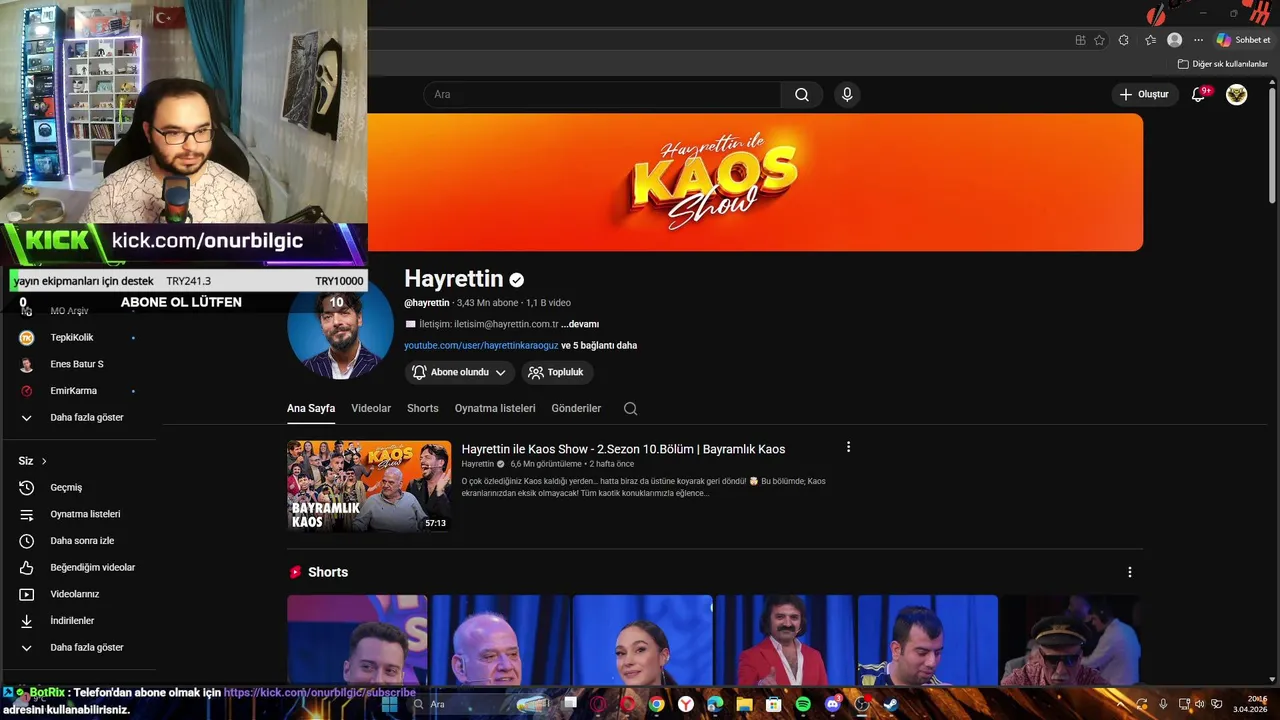Viewport: 1280px width, 720px height.
Task: Click the kick.com/onurbilgic/subscribe chat link
Action: click(x=319, y=692)
